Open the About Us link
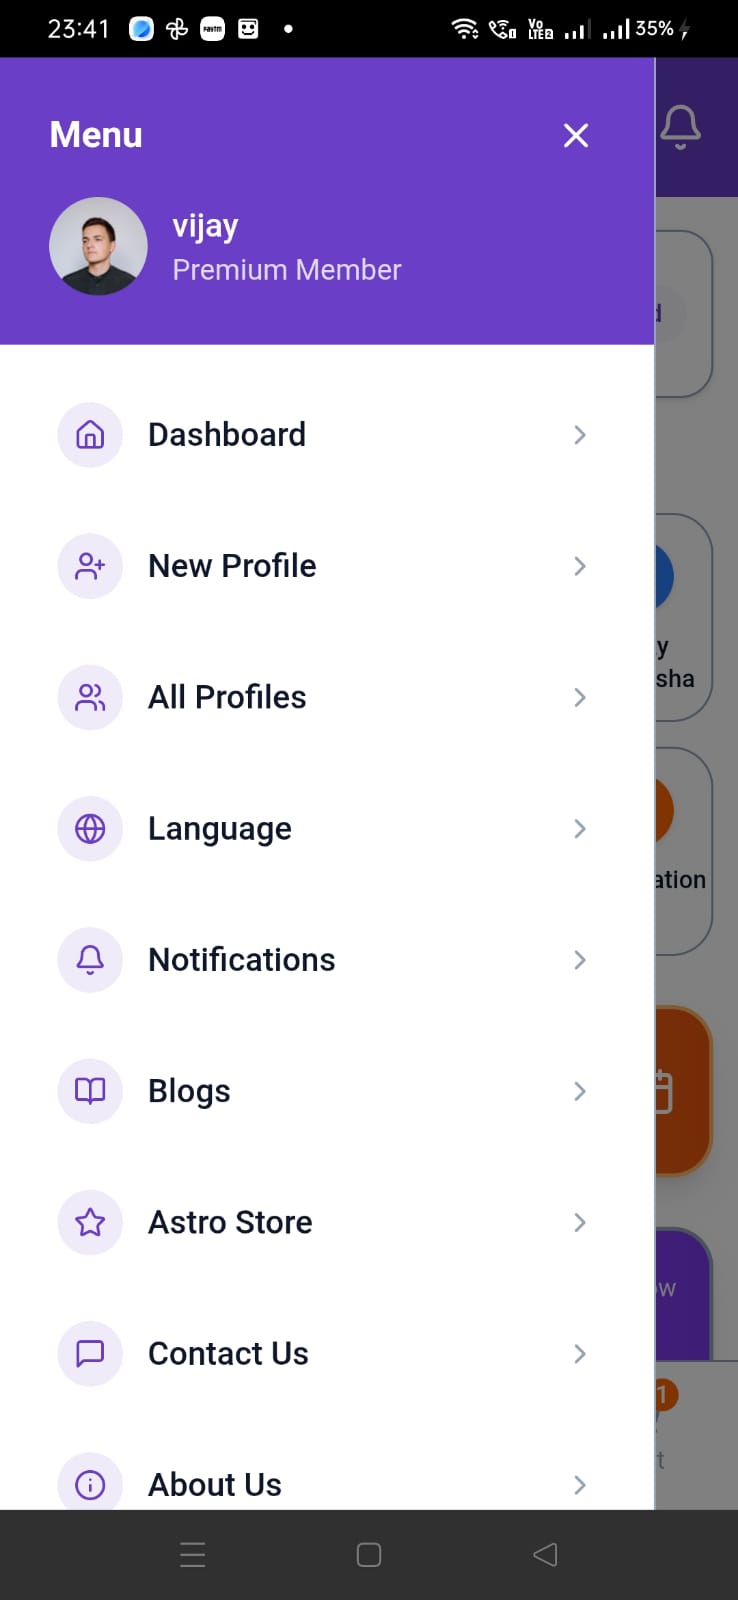This screenshot has height=1600, width=738. [x=215, y=1484]
